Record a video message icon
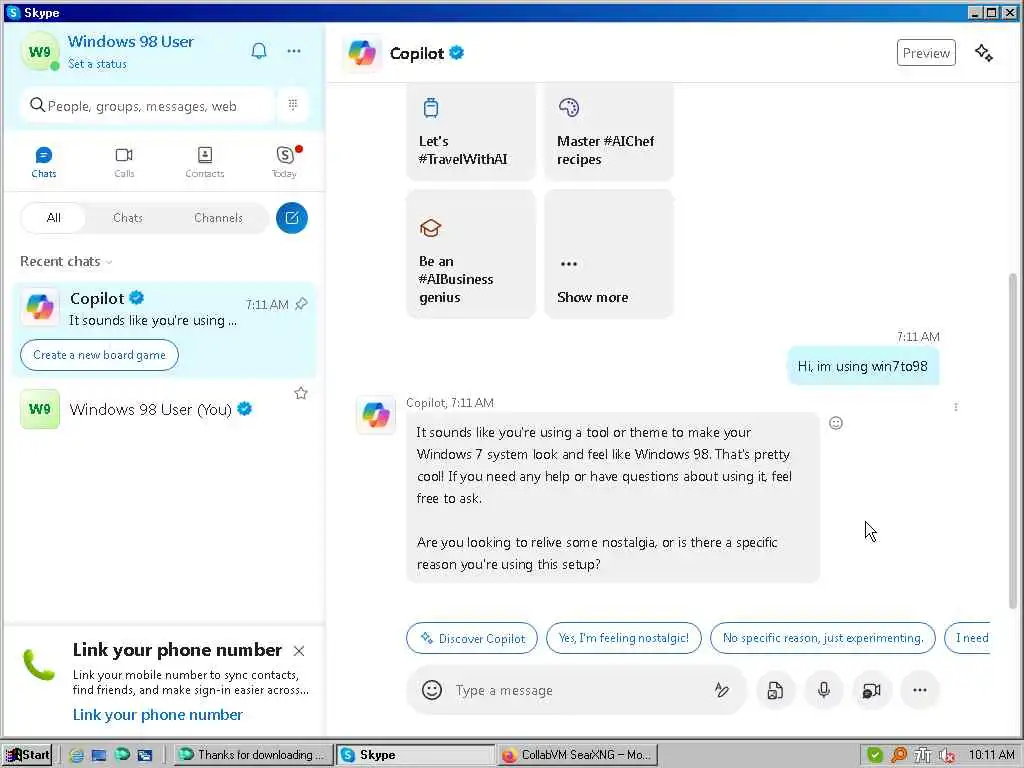Viewport: 1024px width, 768px height. [x=872, y=690]
